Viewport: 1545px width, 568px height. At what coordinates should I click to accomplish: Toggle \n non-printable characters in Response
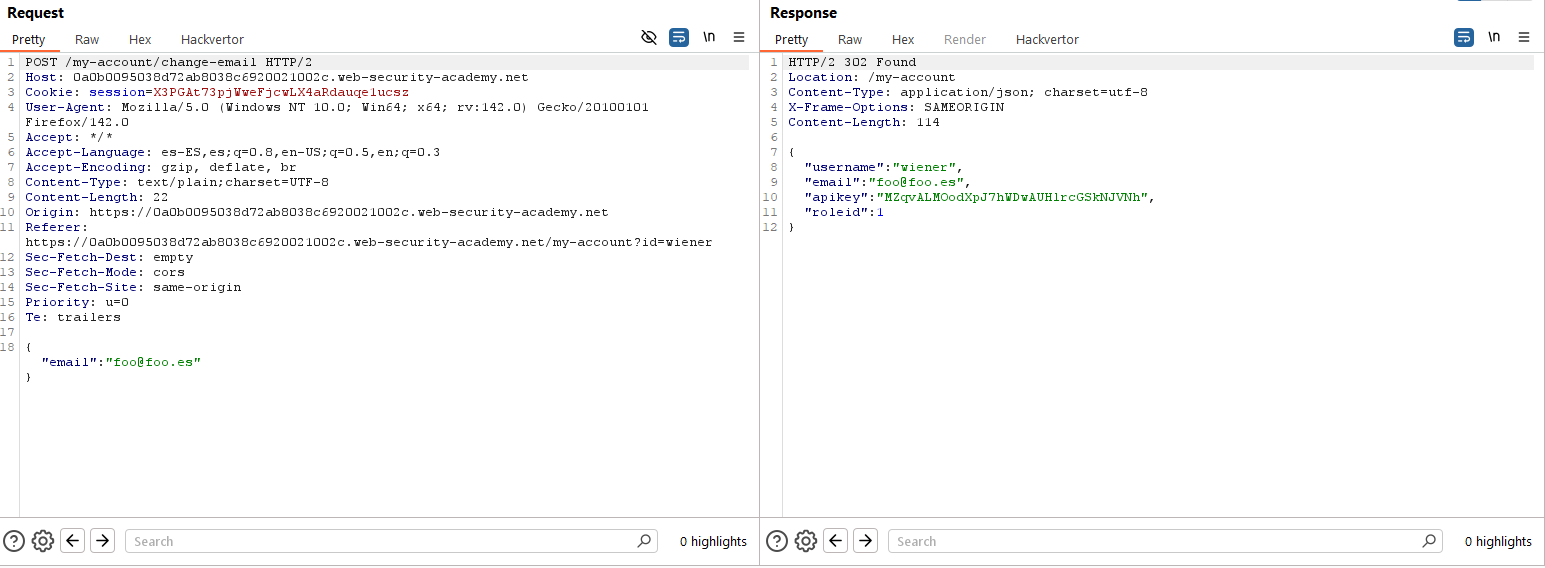[1494, 37]
